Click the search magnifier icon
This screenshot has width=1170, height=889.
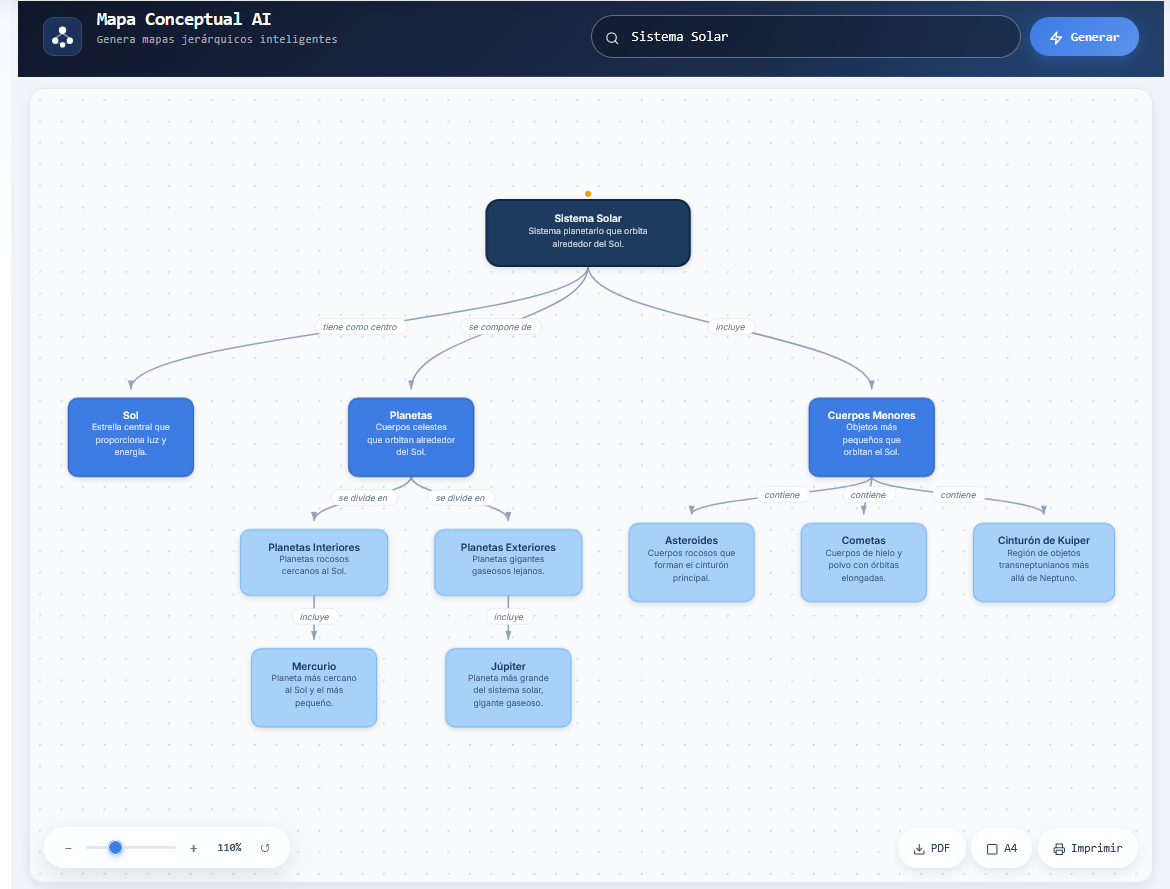pos(612,37)
